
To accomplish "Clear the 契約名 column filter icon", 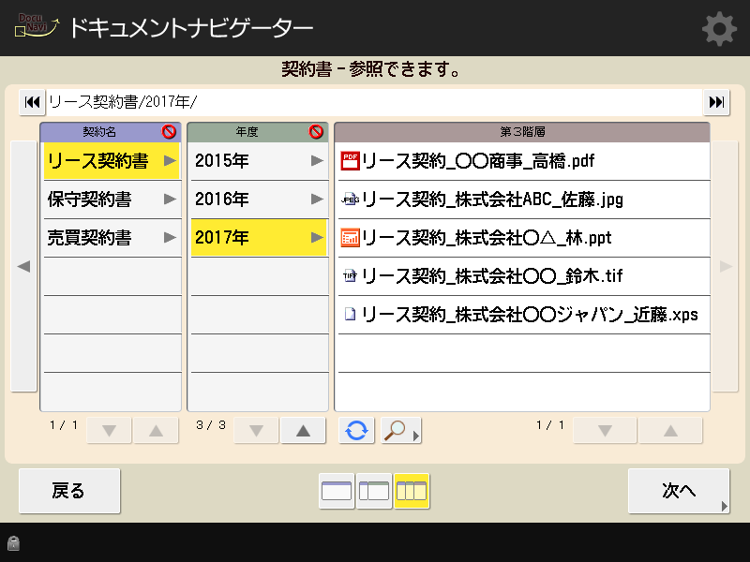I will [169, 132].
